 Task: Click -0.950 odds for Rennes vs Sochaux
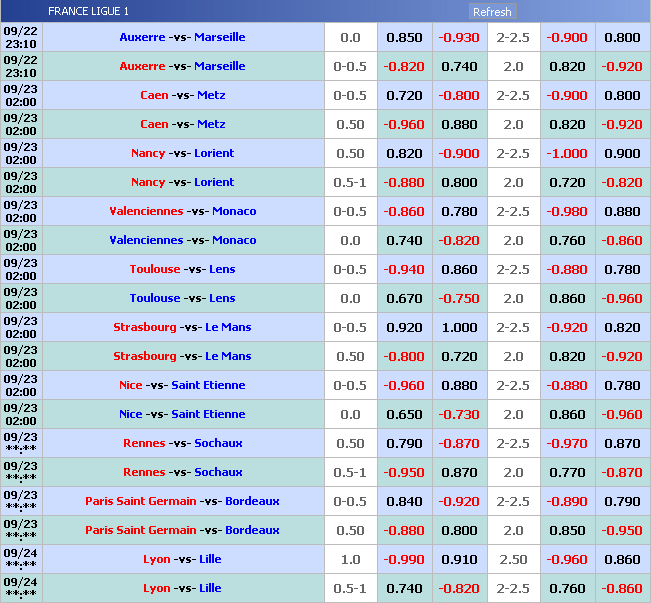[404, 472]
